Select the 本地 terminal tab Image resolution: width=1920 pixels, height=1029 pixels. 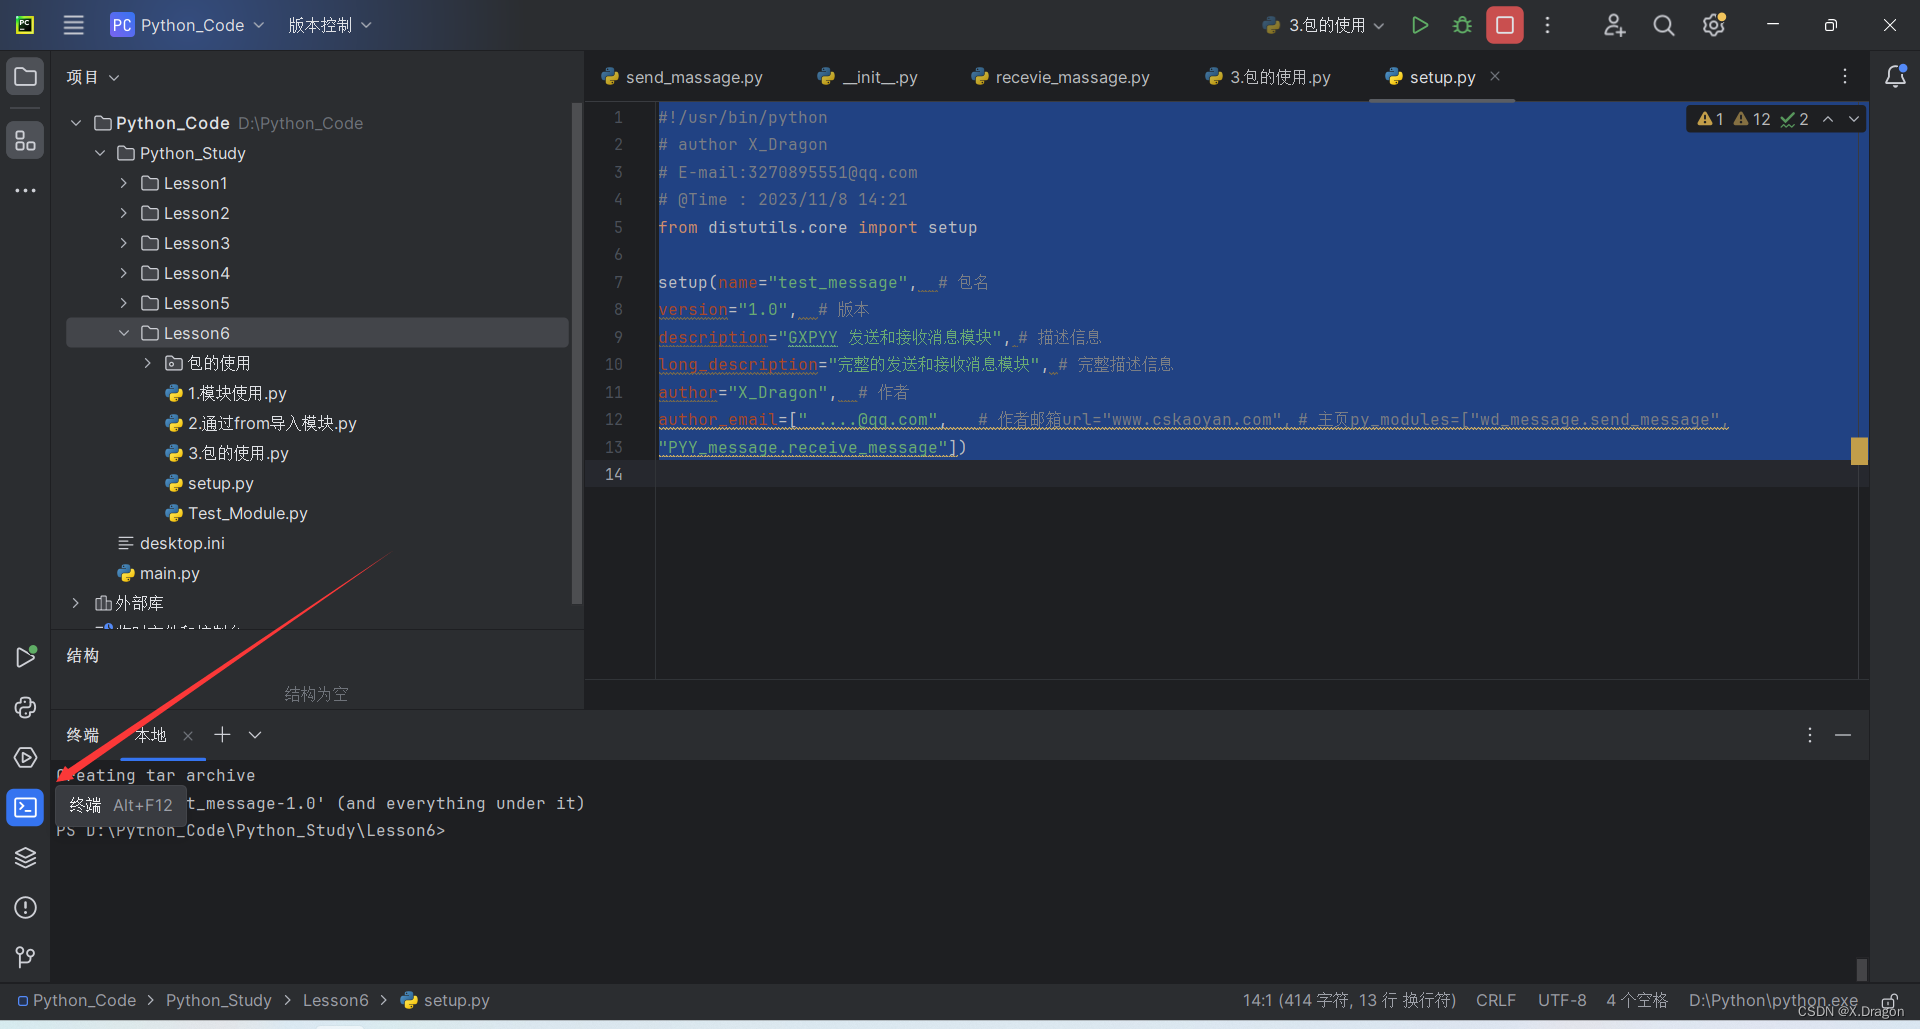151,735
